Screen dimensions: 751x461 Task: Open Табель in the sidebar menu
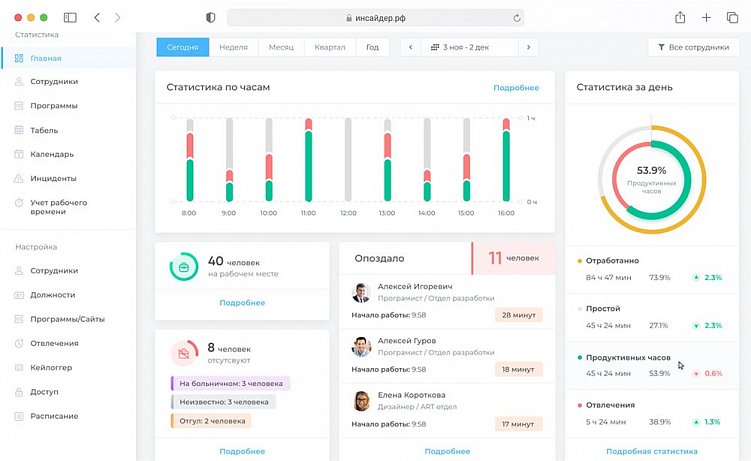68,130
